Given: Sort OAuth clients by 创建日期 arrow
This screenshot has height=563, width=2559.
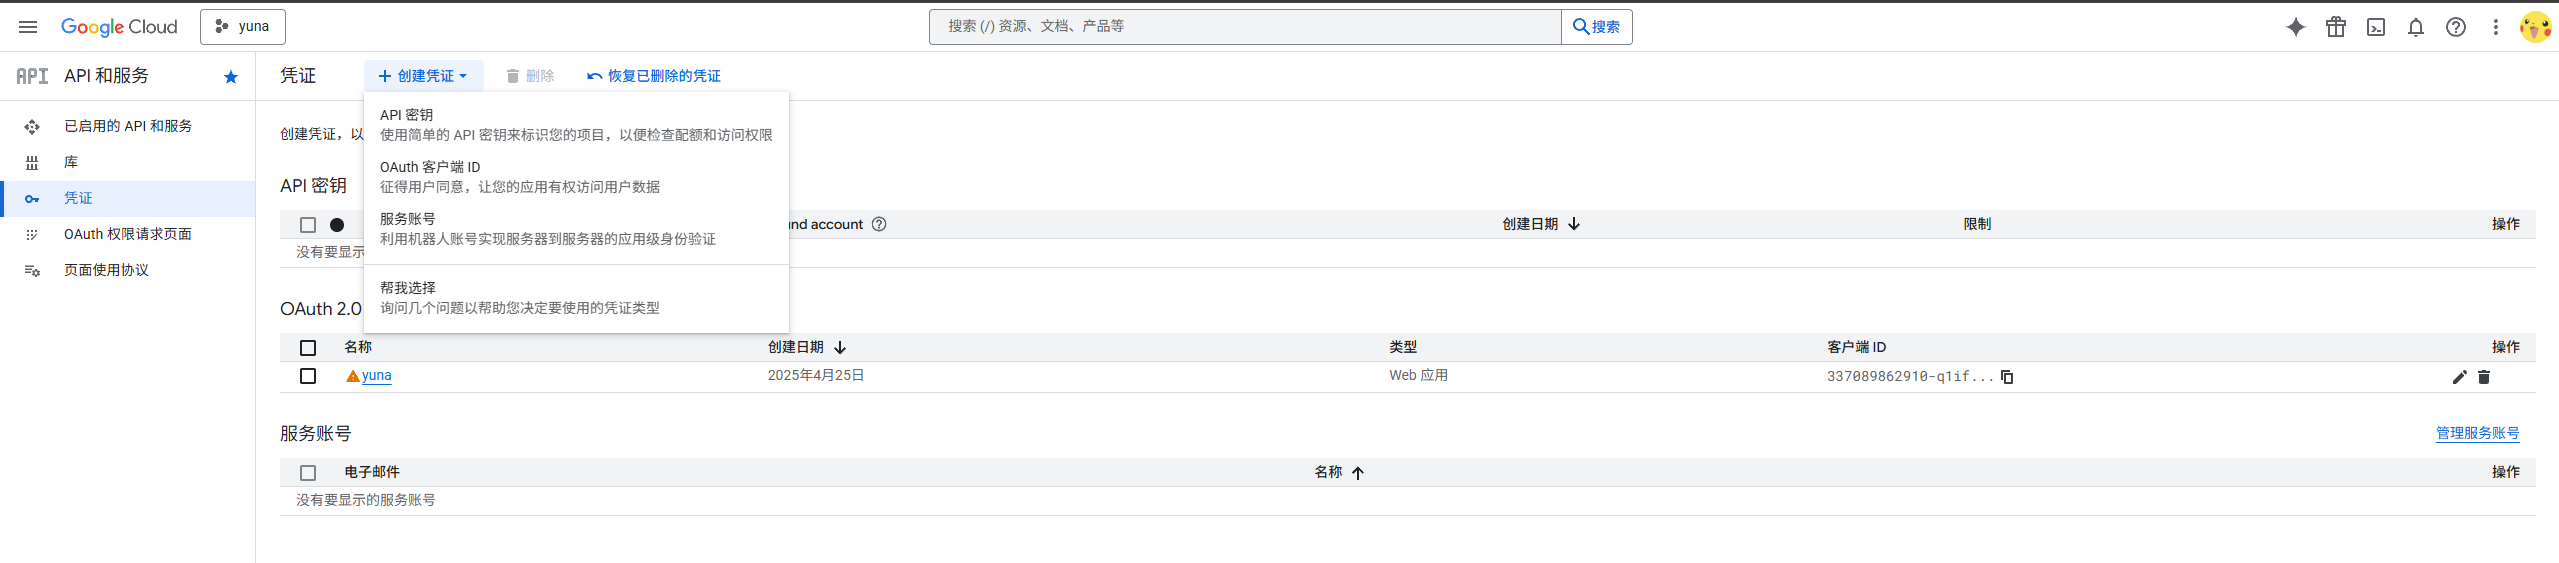Looking at the screenshot, I should click(x=840, y=348).
